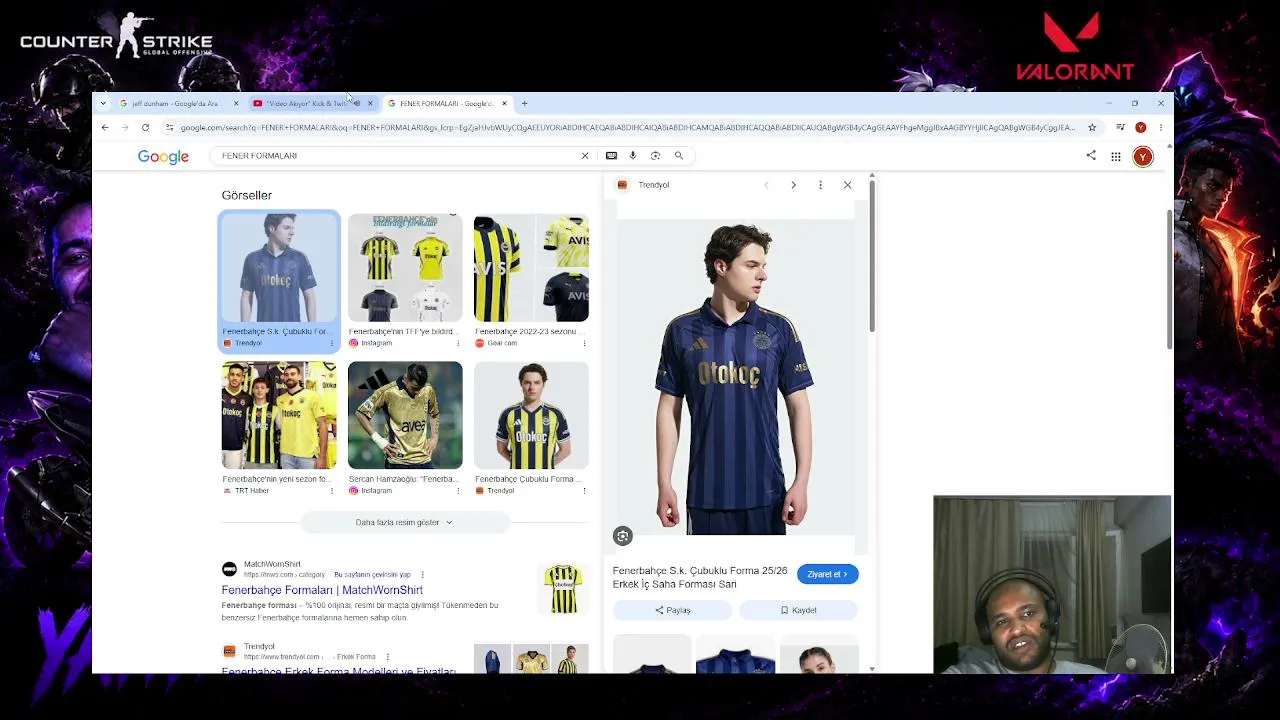Open the site information icon in address bar
Viewport: 1280px width, 720px height.
(x=169, y=127)
